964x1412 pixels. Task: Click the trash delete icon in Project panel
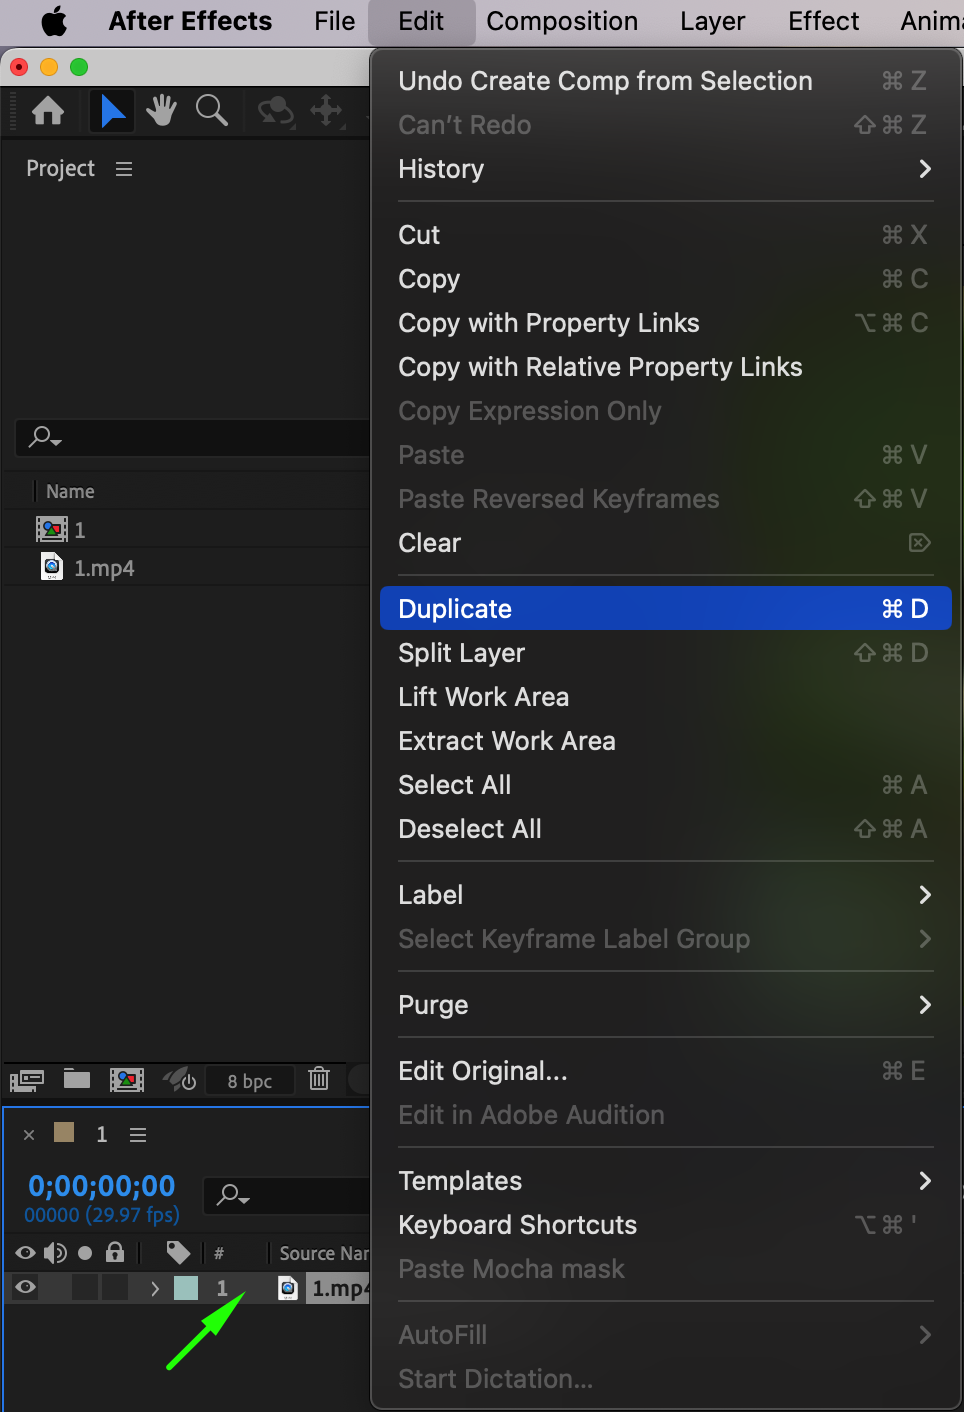319,1079
